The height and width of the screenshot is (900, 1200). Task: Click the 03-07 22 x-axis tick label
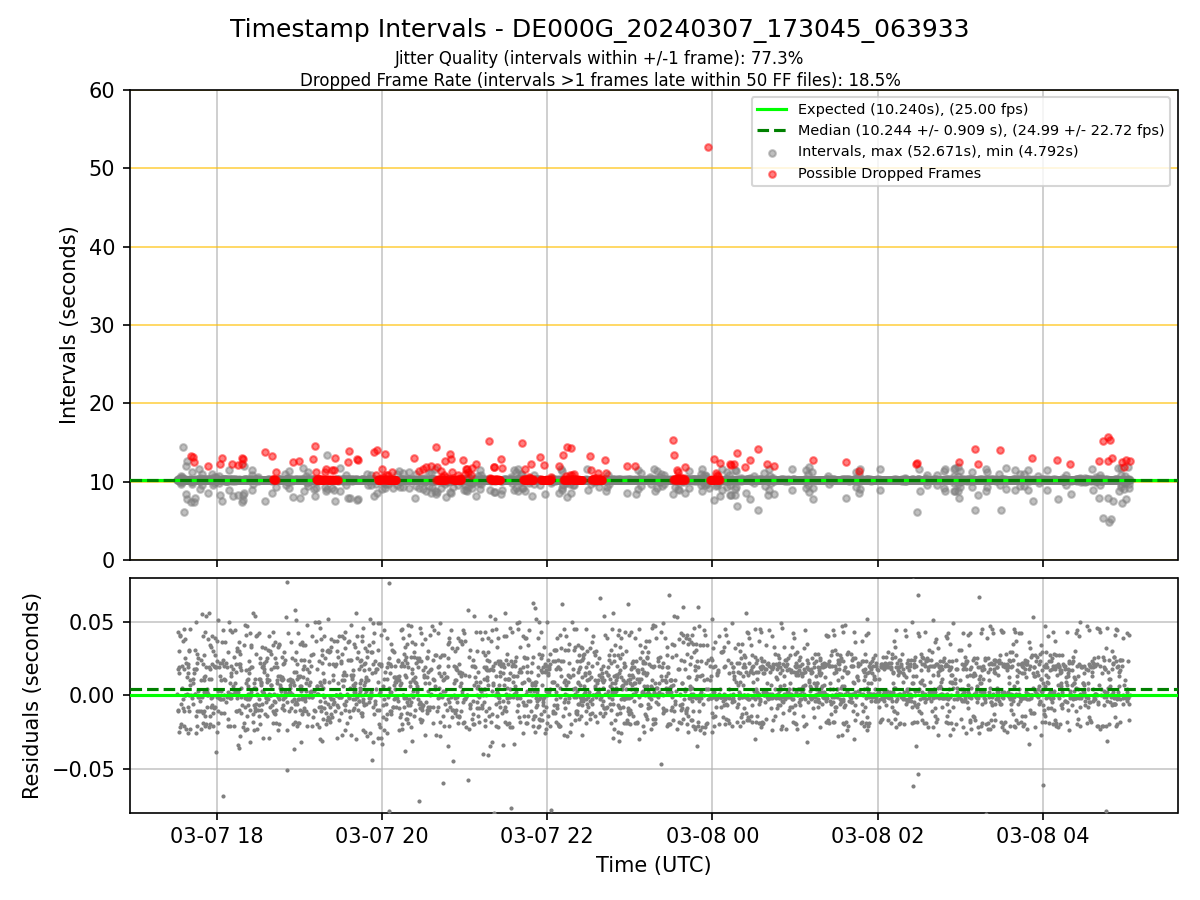547,835
